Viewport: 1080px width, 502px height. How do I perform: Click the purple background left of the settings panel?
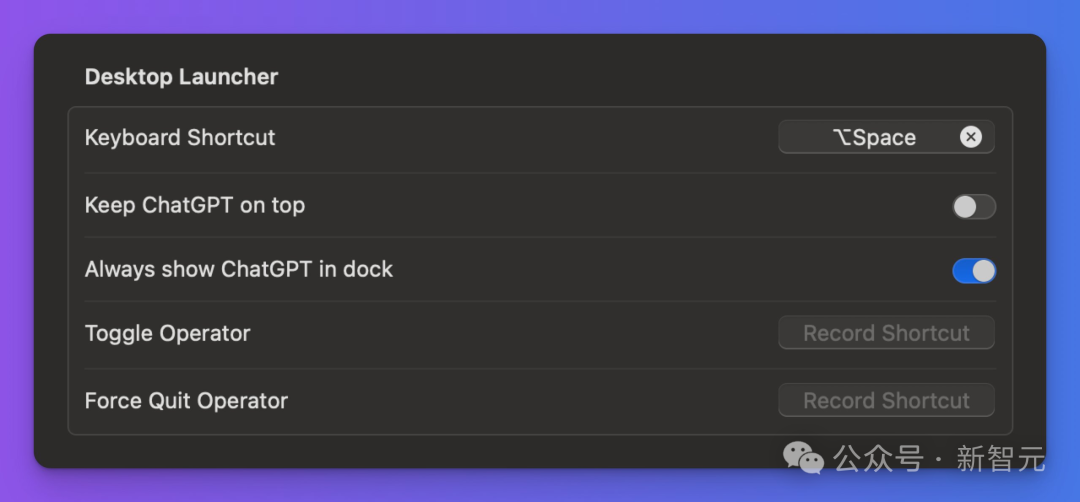(x=16, y=250)
